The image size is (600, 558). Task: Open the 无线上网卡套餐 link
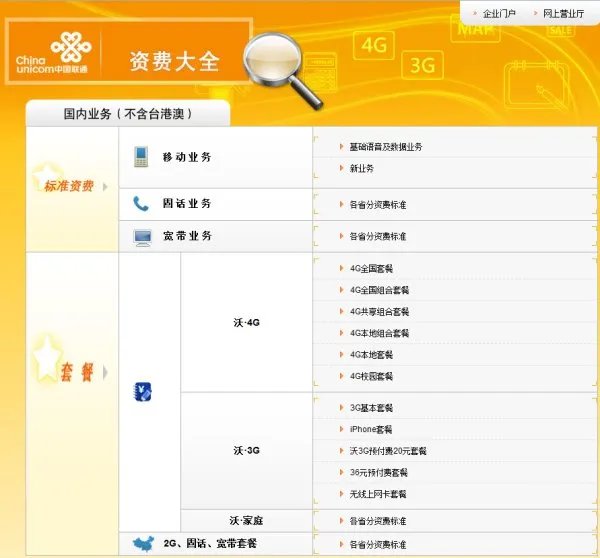coord(378,494)
